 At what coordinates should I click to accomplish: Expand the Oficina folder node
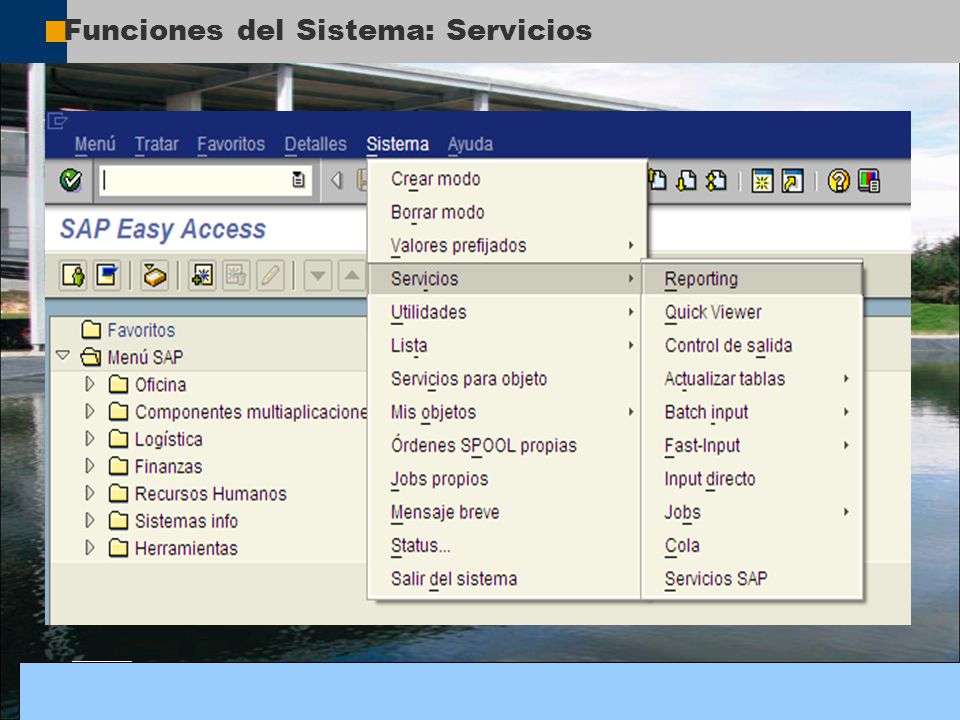[x=90, y=384]
